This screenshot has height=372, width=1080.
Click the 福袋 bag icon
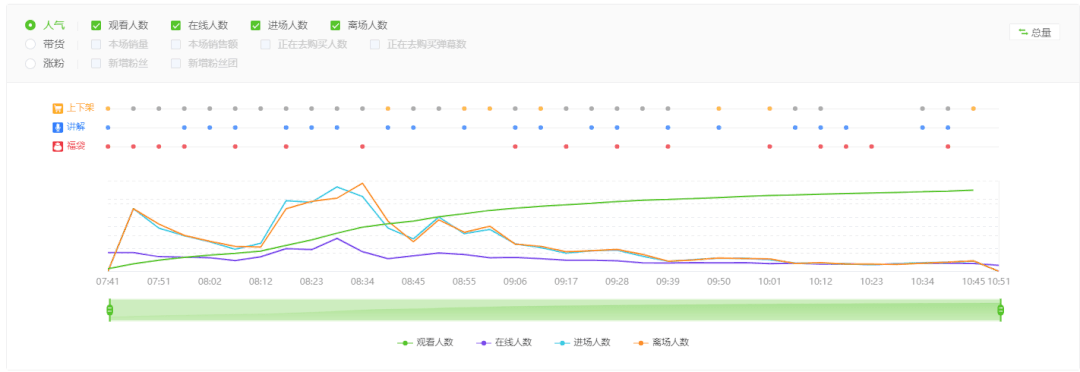tap(58, 146)
